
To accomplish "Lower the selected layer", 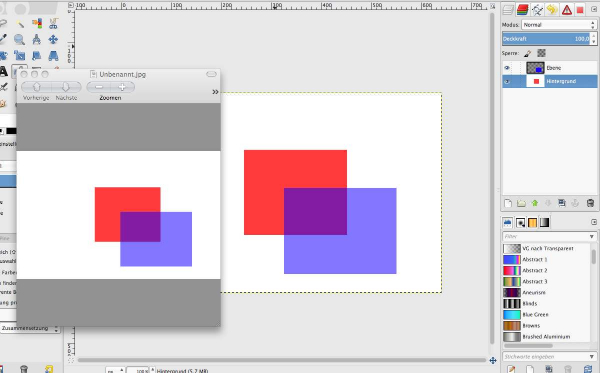I will pos(548,203).
